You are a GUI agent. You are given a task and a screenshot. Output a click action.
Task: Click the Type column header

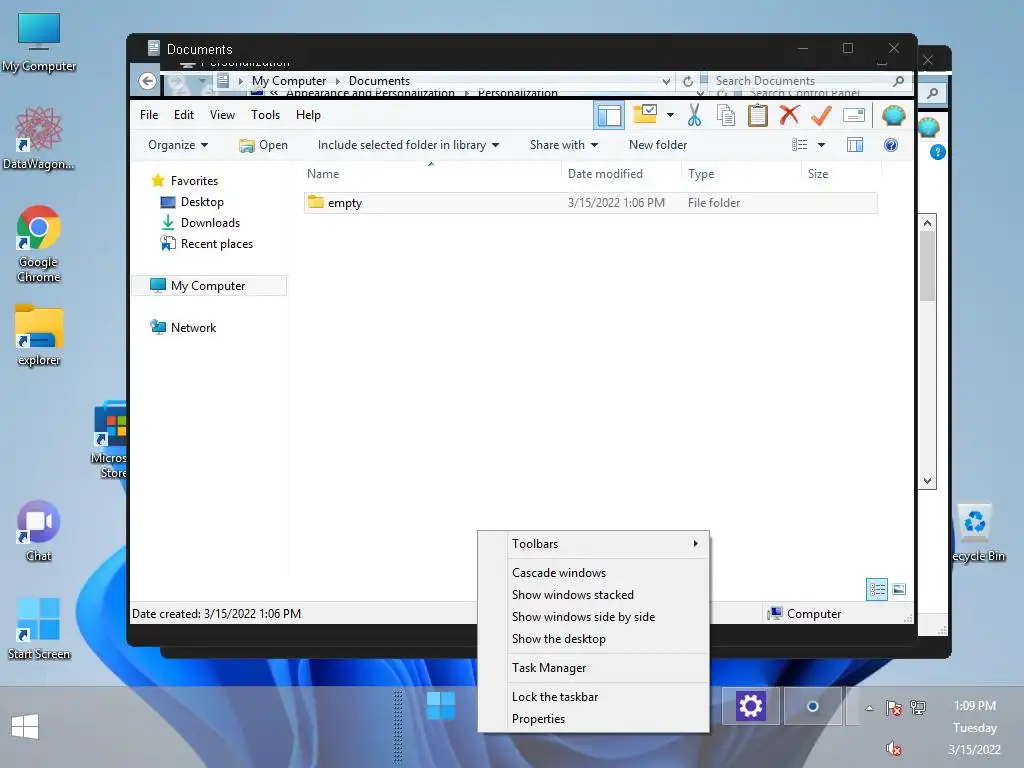coord(741,174)
